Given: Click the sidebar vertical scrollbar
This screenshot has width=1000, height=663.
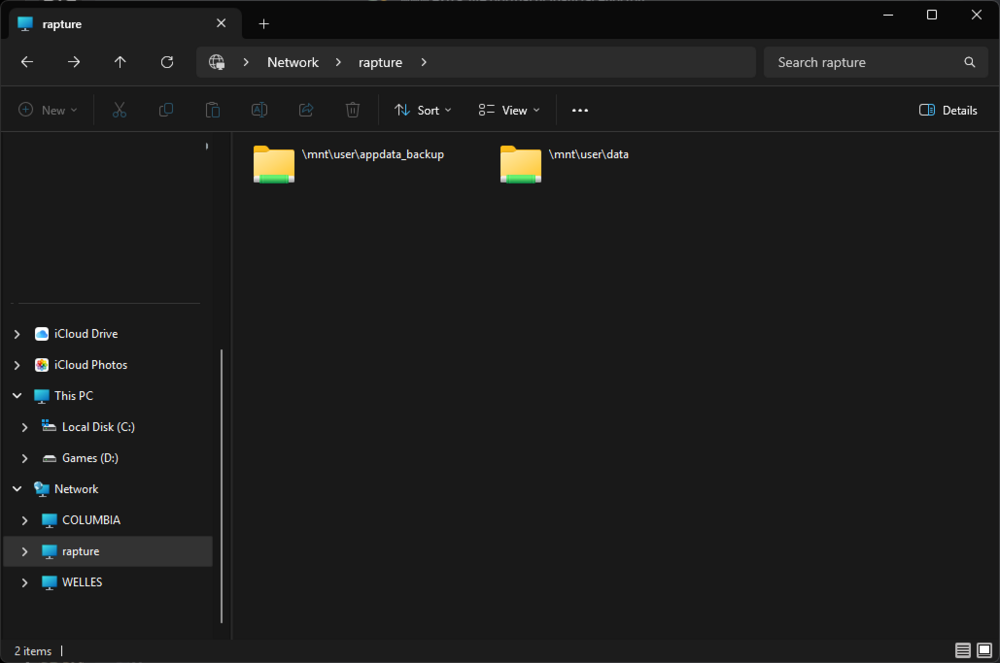Looking at the screenshot, I should pyautogui.click(x=221, y=486).
